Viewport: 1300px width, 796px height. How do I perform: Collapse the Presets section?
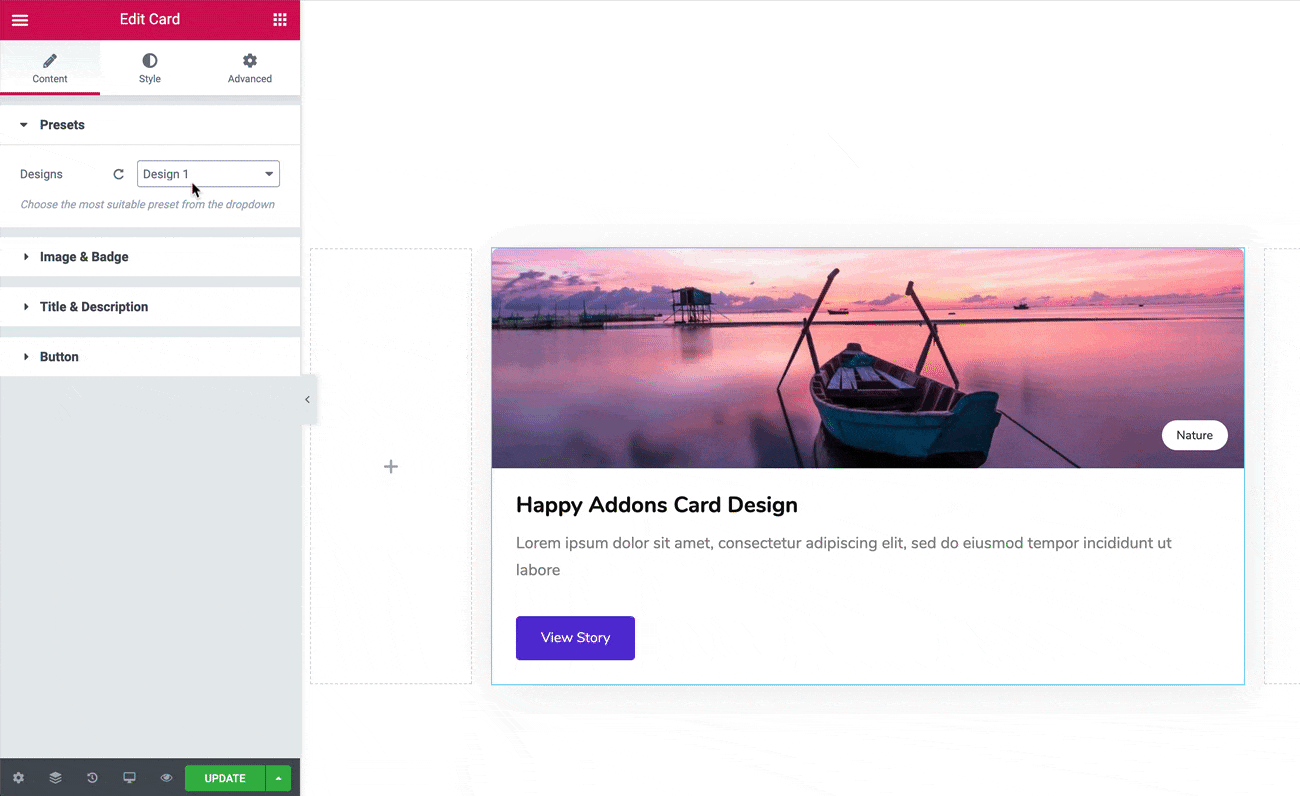63,124
